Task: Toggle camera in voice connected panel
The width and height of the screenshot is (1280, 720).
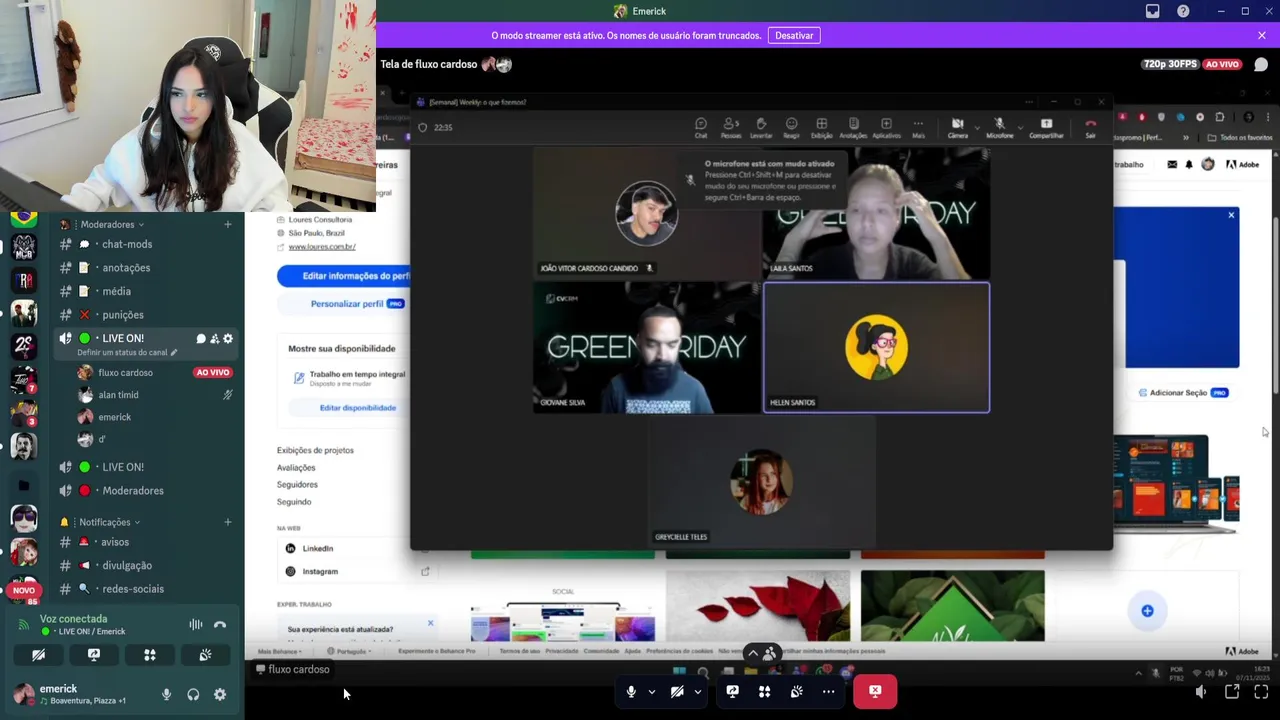Action: point(38,655)
